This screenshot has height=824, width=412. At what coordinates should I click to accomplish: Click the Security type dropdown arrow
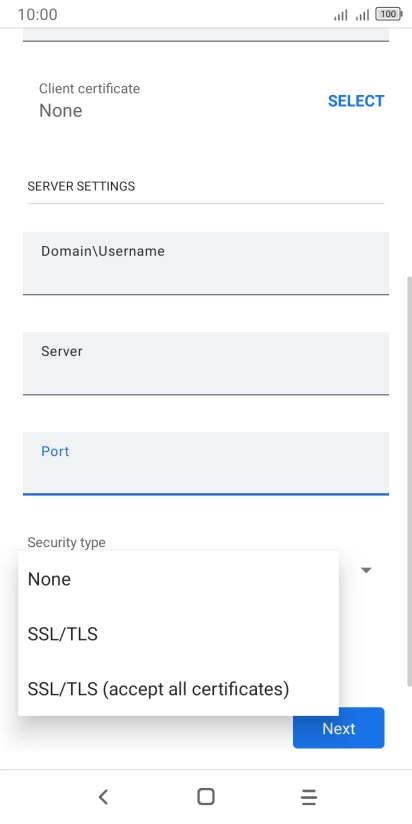click(366, 570)
